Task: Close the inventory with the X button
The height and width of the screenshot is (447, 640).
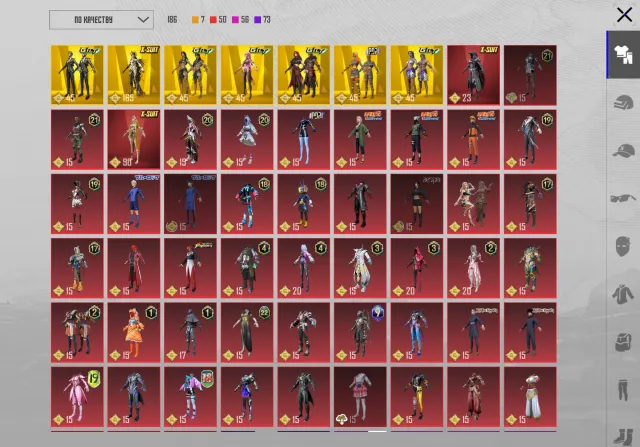Action: (x=624, y=15)
